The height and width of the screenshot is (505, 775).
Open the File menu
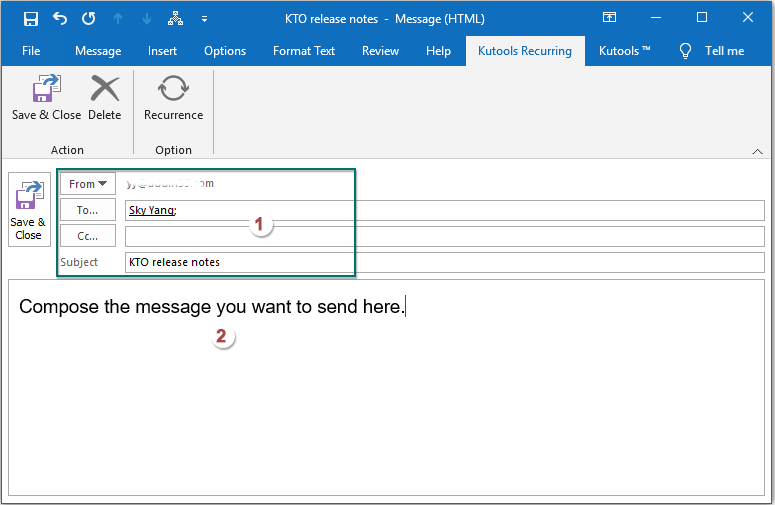(x=31, y=51)
